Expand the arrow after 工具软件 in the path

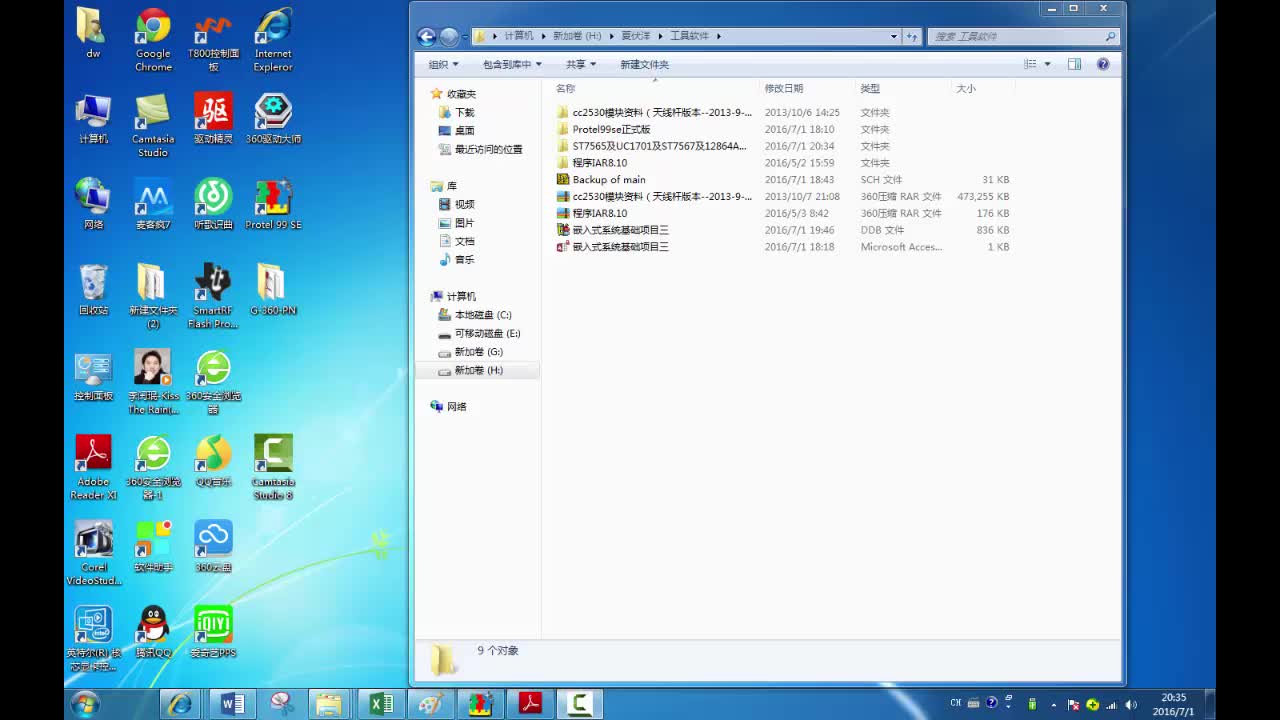pyautogui.click(x=718, y=36)
